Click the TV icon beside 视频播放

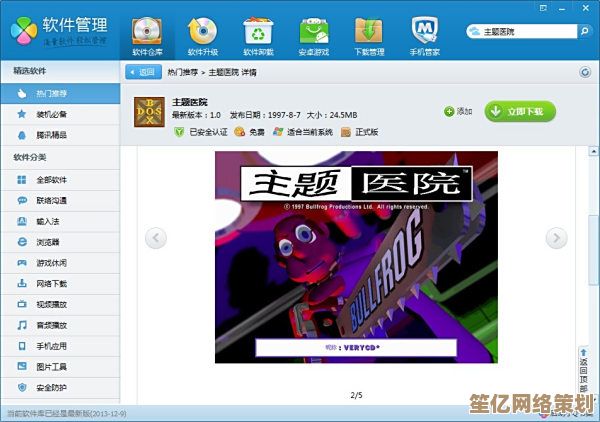(22, 304)
